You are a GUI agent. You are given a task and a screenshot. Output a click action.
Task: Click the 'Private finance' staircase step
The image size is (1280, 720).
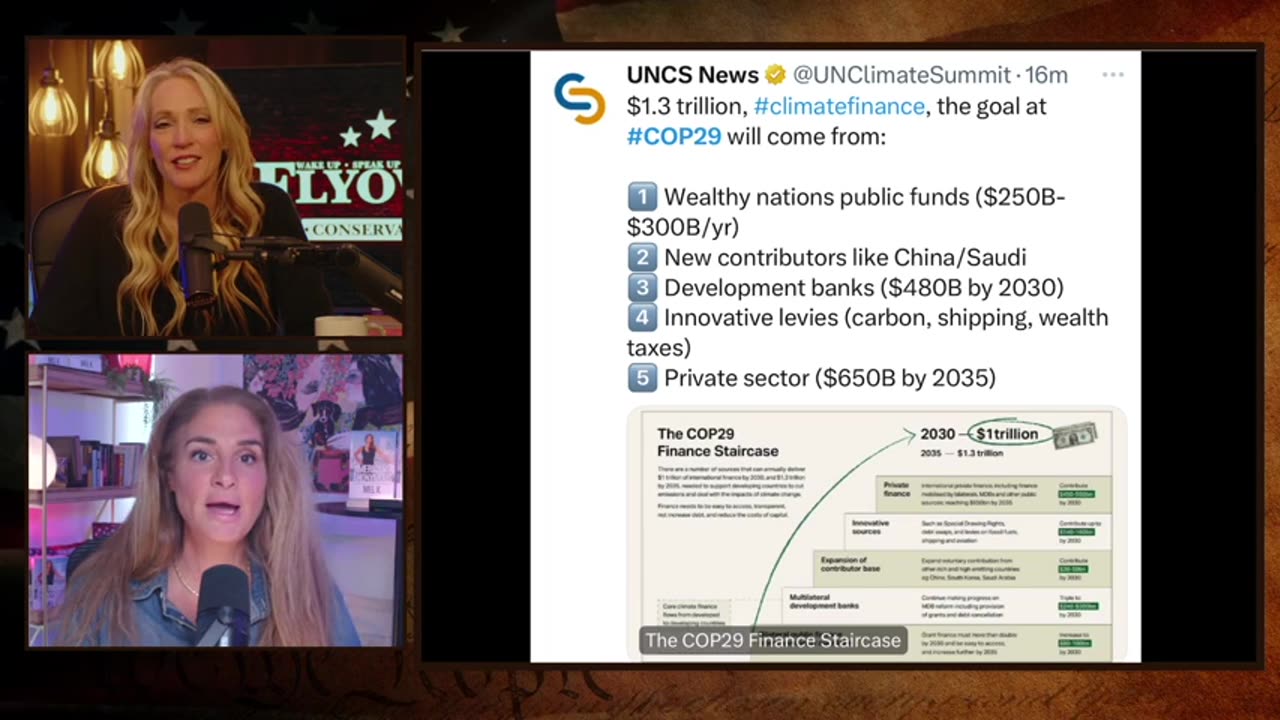tap(993, 494)
